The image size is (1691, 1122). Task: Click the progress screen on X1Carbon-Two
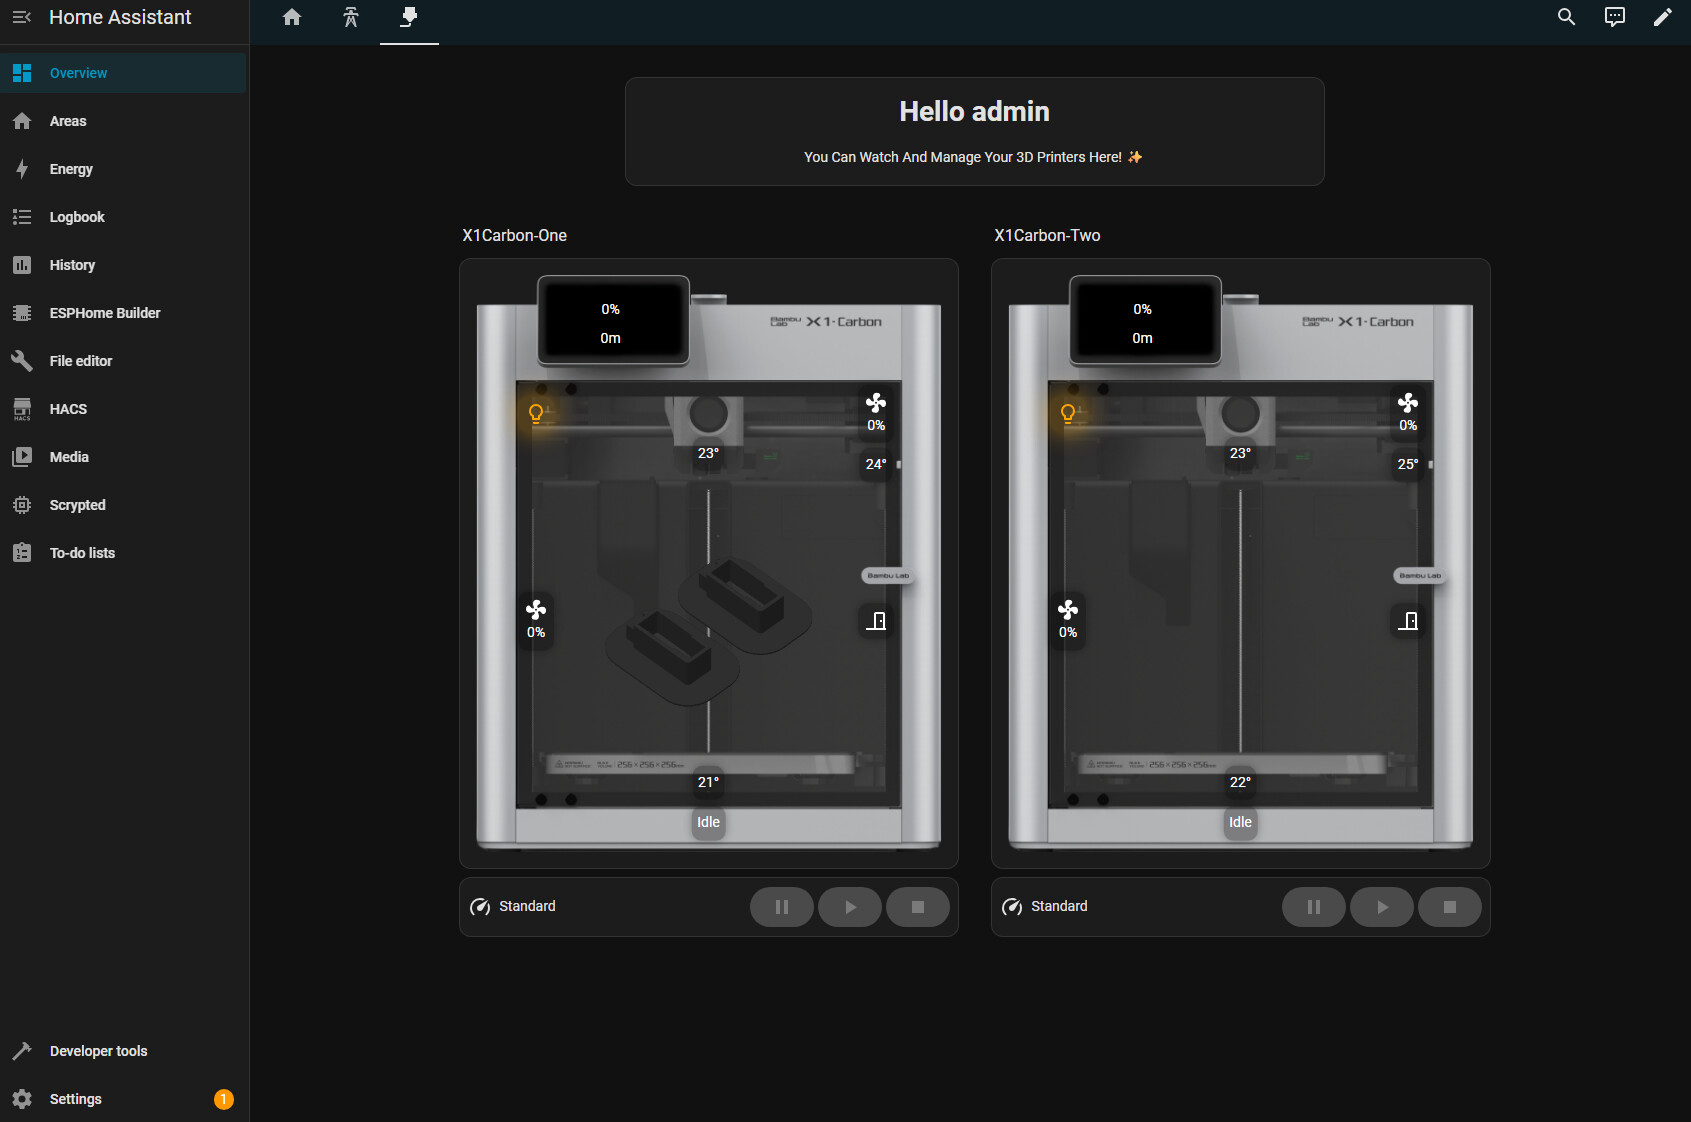[1145, 322]
